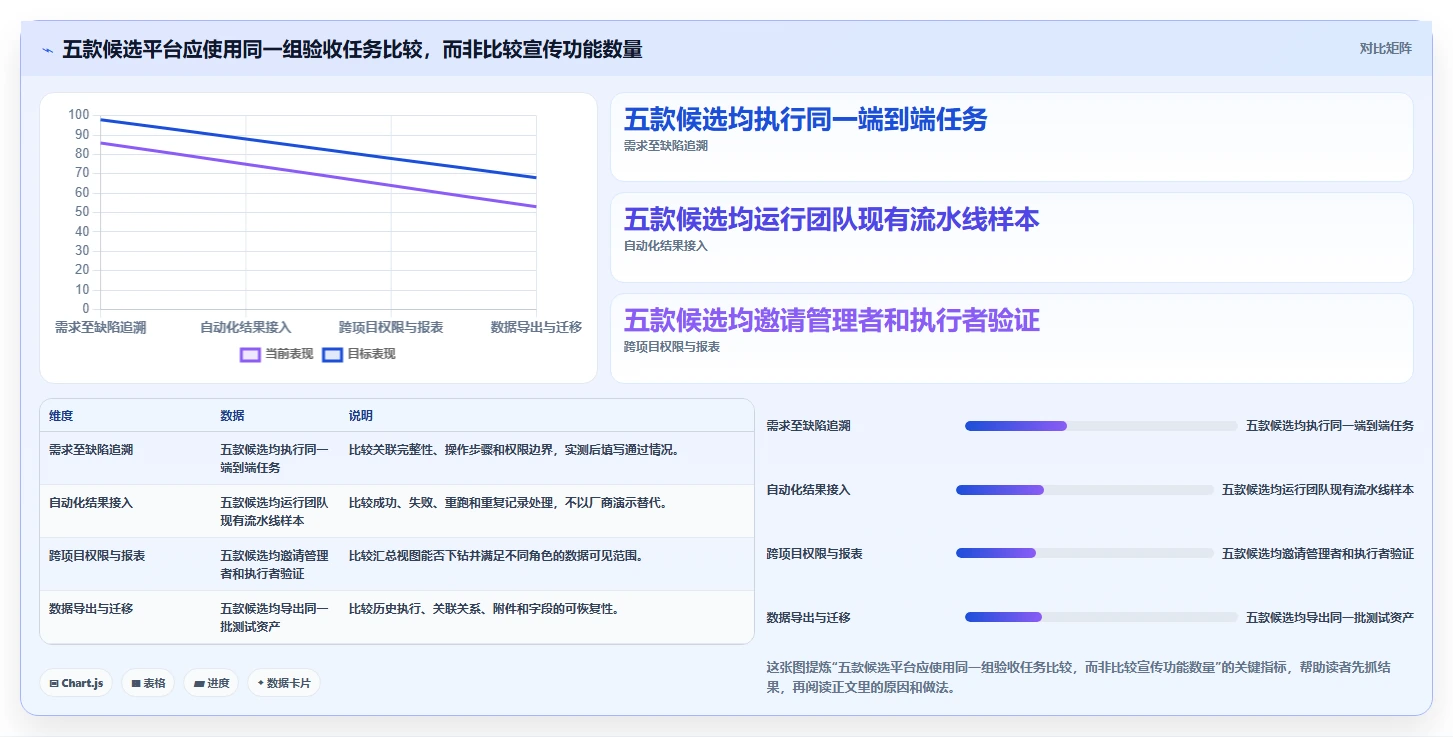
Task: Click the chart x-axis label 自动化结果接入
Action: [x=246, y=327]
